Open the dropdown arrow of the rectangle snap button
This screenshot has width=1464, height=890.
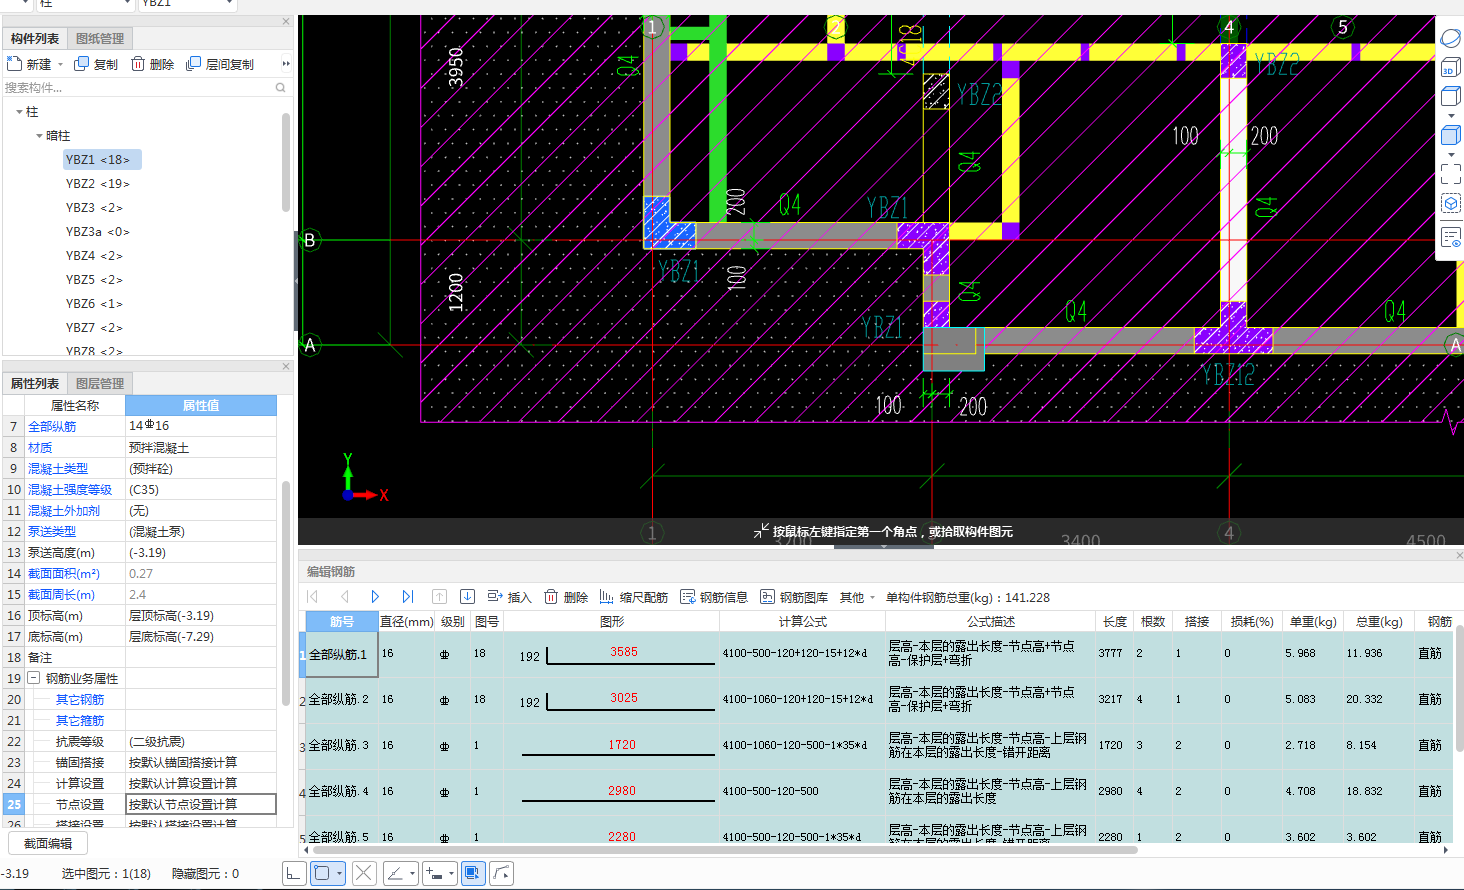point(339,873)
